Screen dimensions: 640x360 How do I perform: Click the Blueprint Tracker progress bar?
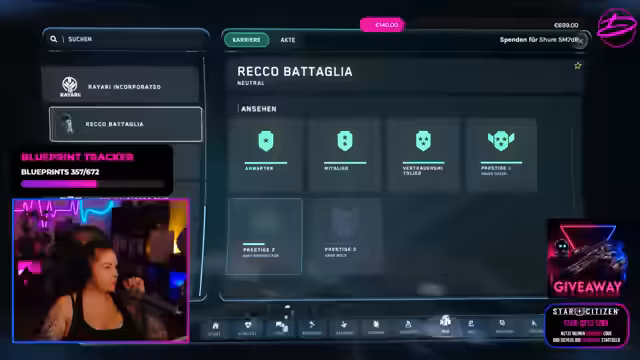tap(93, 184)
